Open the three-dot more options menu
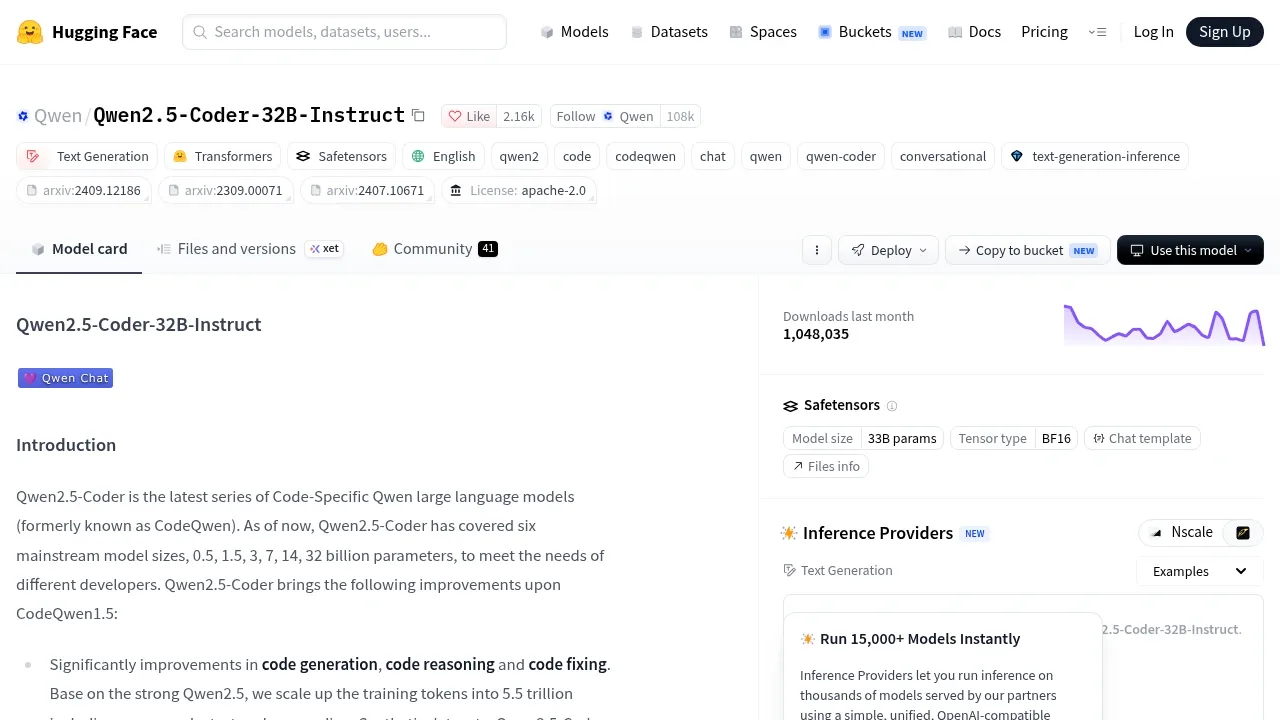Image resolution: width=1280 pixels, height=720 pixels. coord(817,250)
